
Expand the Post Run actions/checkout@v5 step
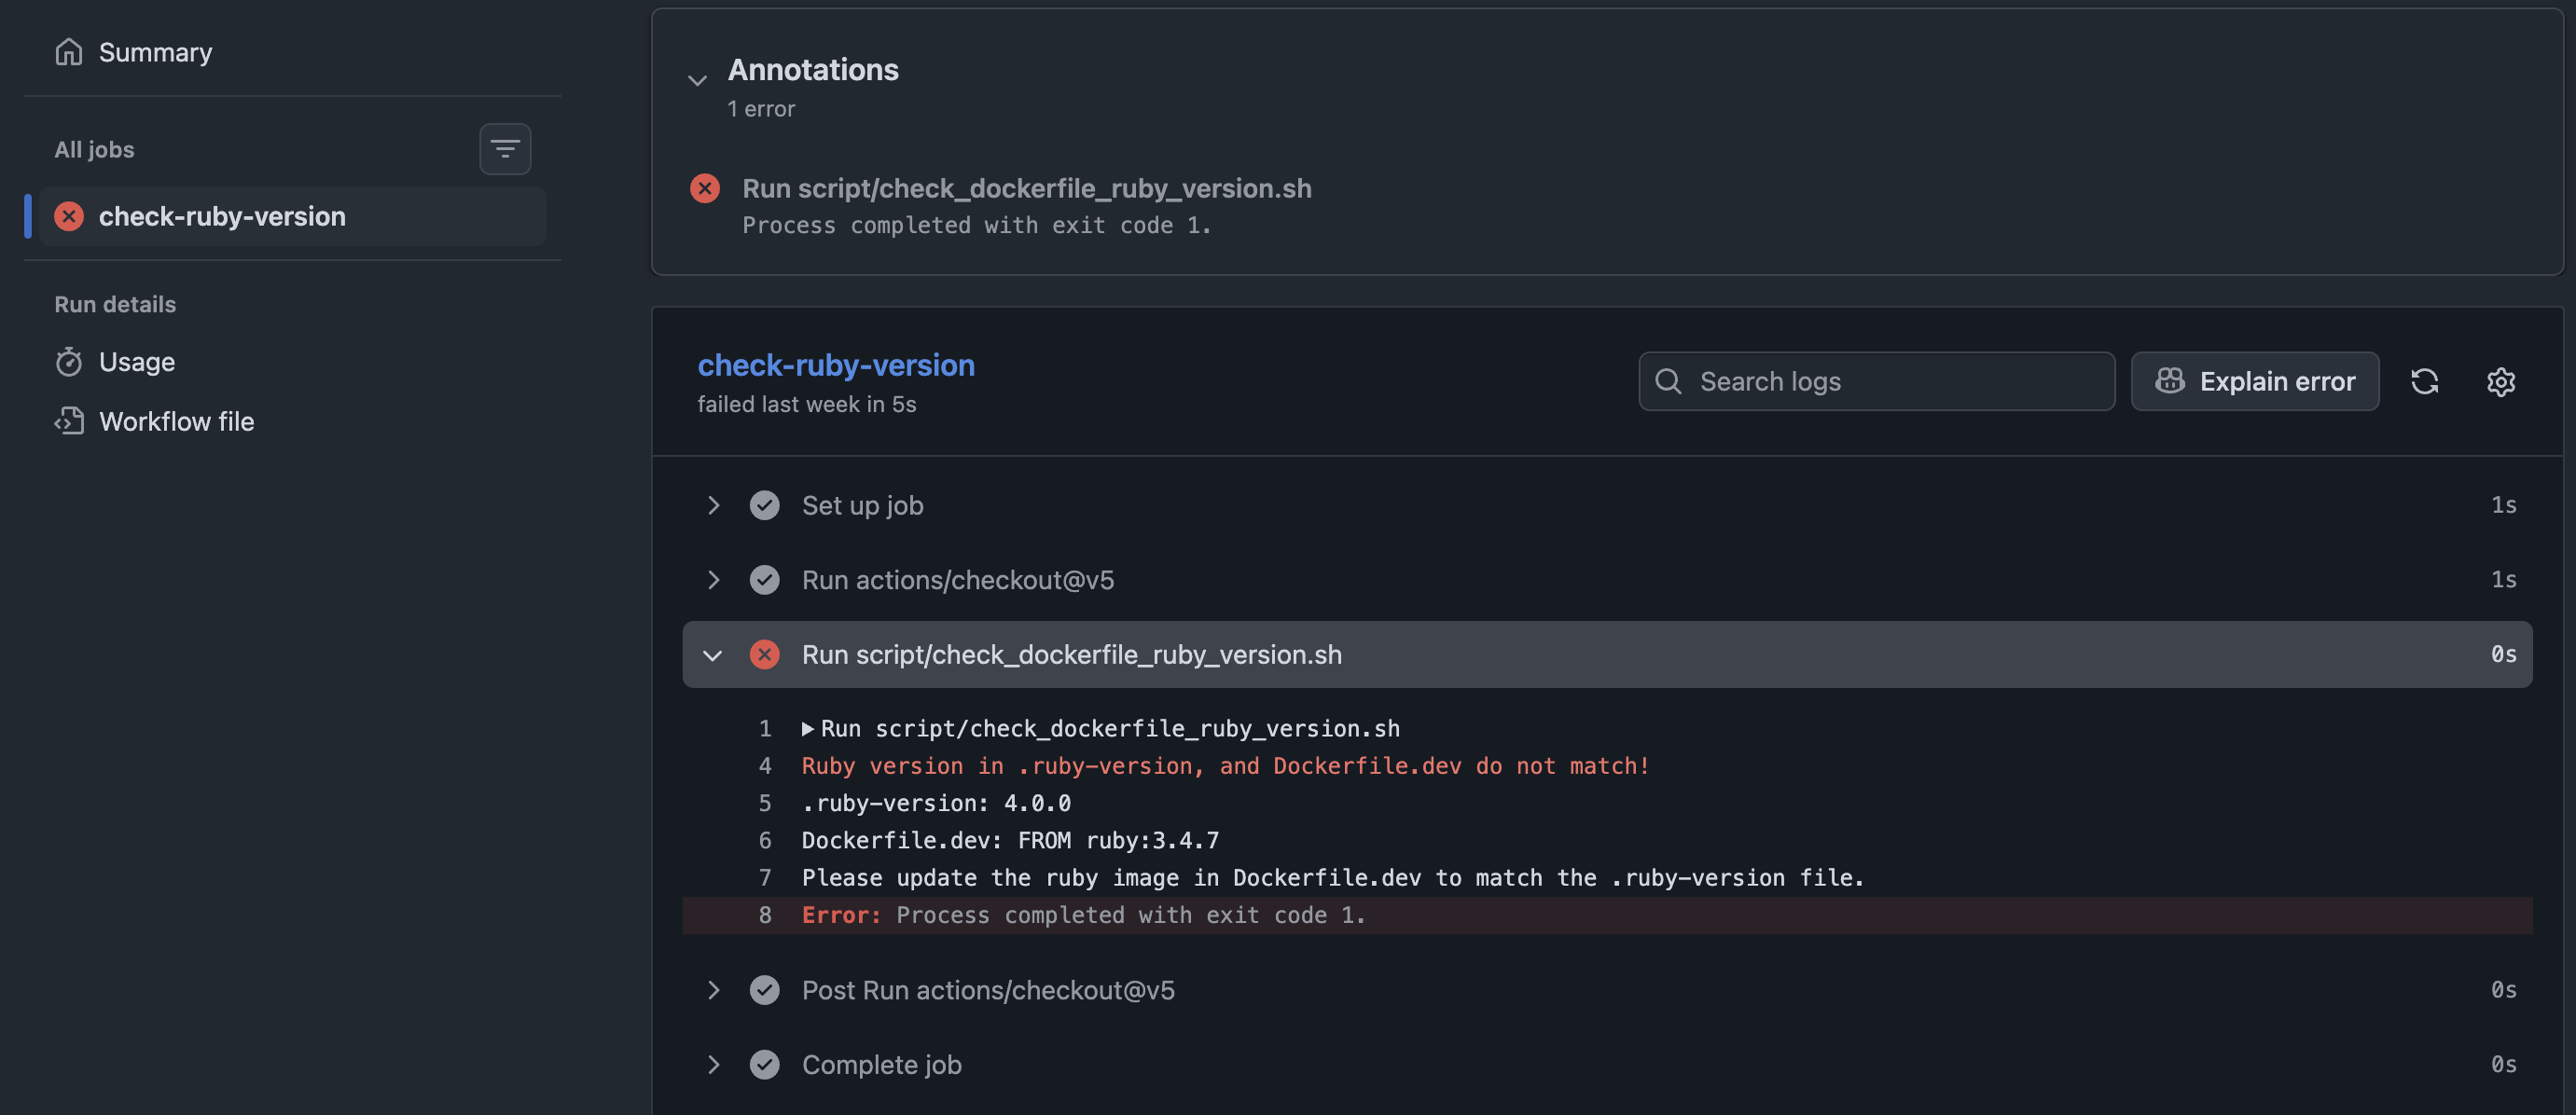point(713,990)
